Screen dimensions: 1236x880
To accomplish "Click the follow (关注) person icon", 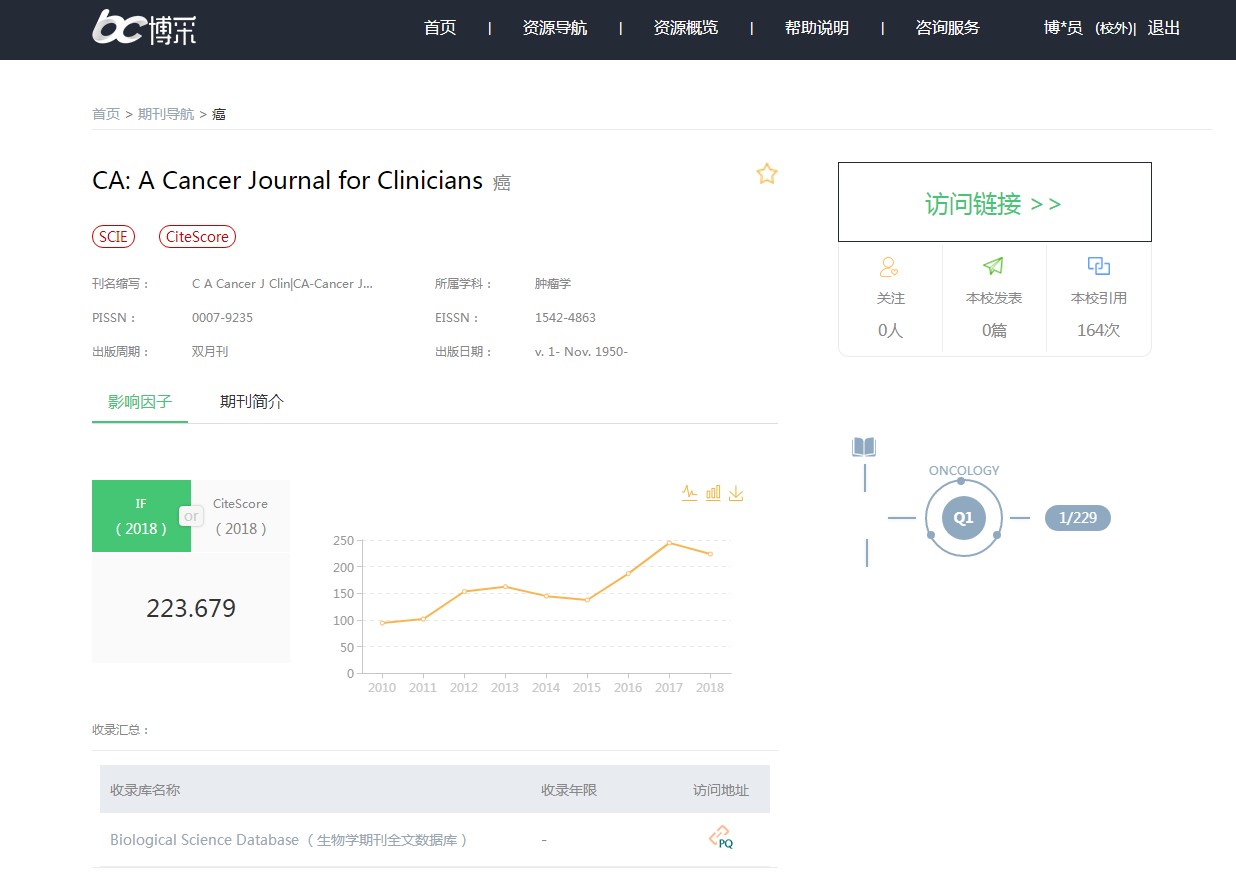I will pyautogui.click(x=889, y=267).
